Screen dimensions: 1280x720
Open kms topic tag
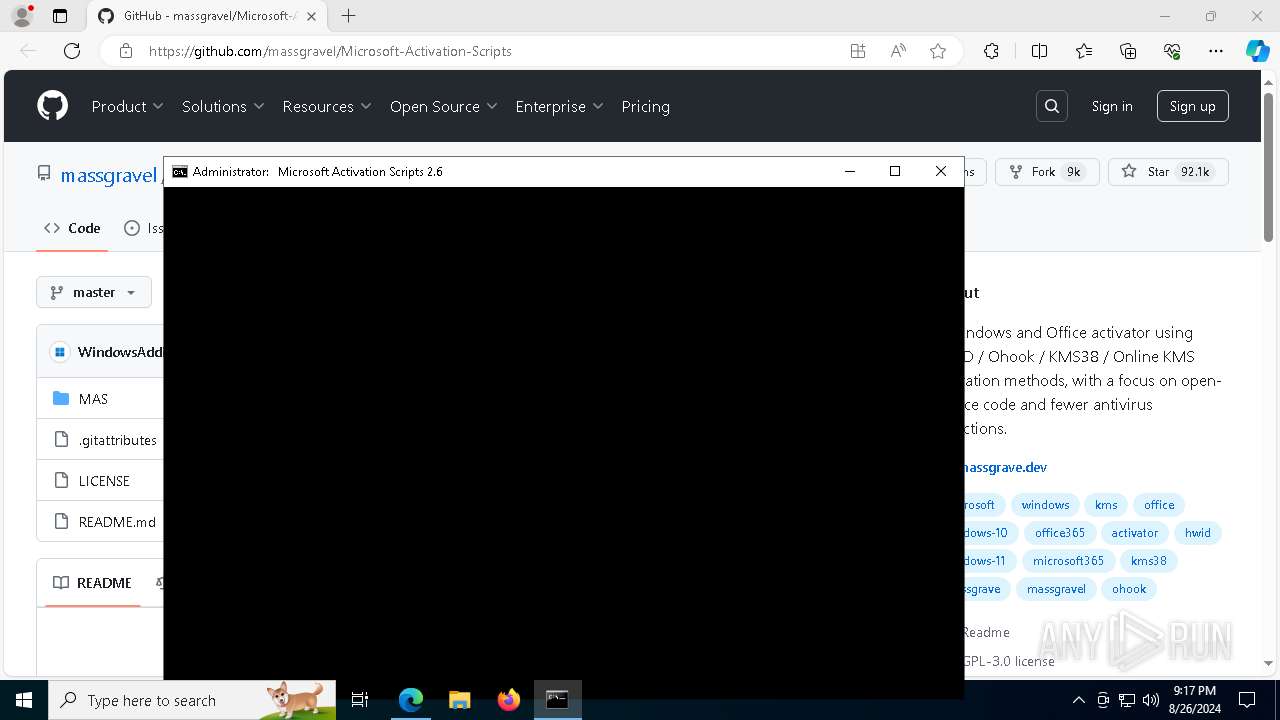[x=1106, y=505]
